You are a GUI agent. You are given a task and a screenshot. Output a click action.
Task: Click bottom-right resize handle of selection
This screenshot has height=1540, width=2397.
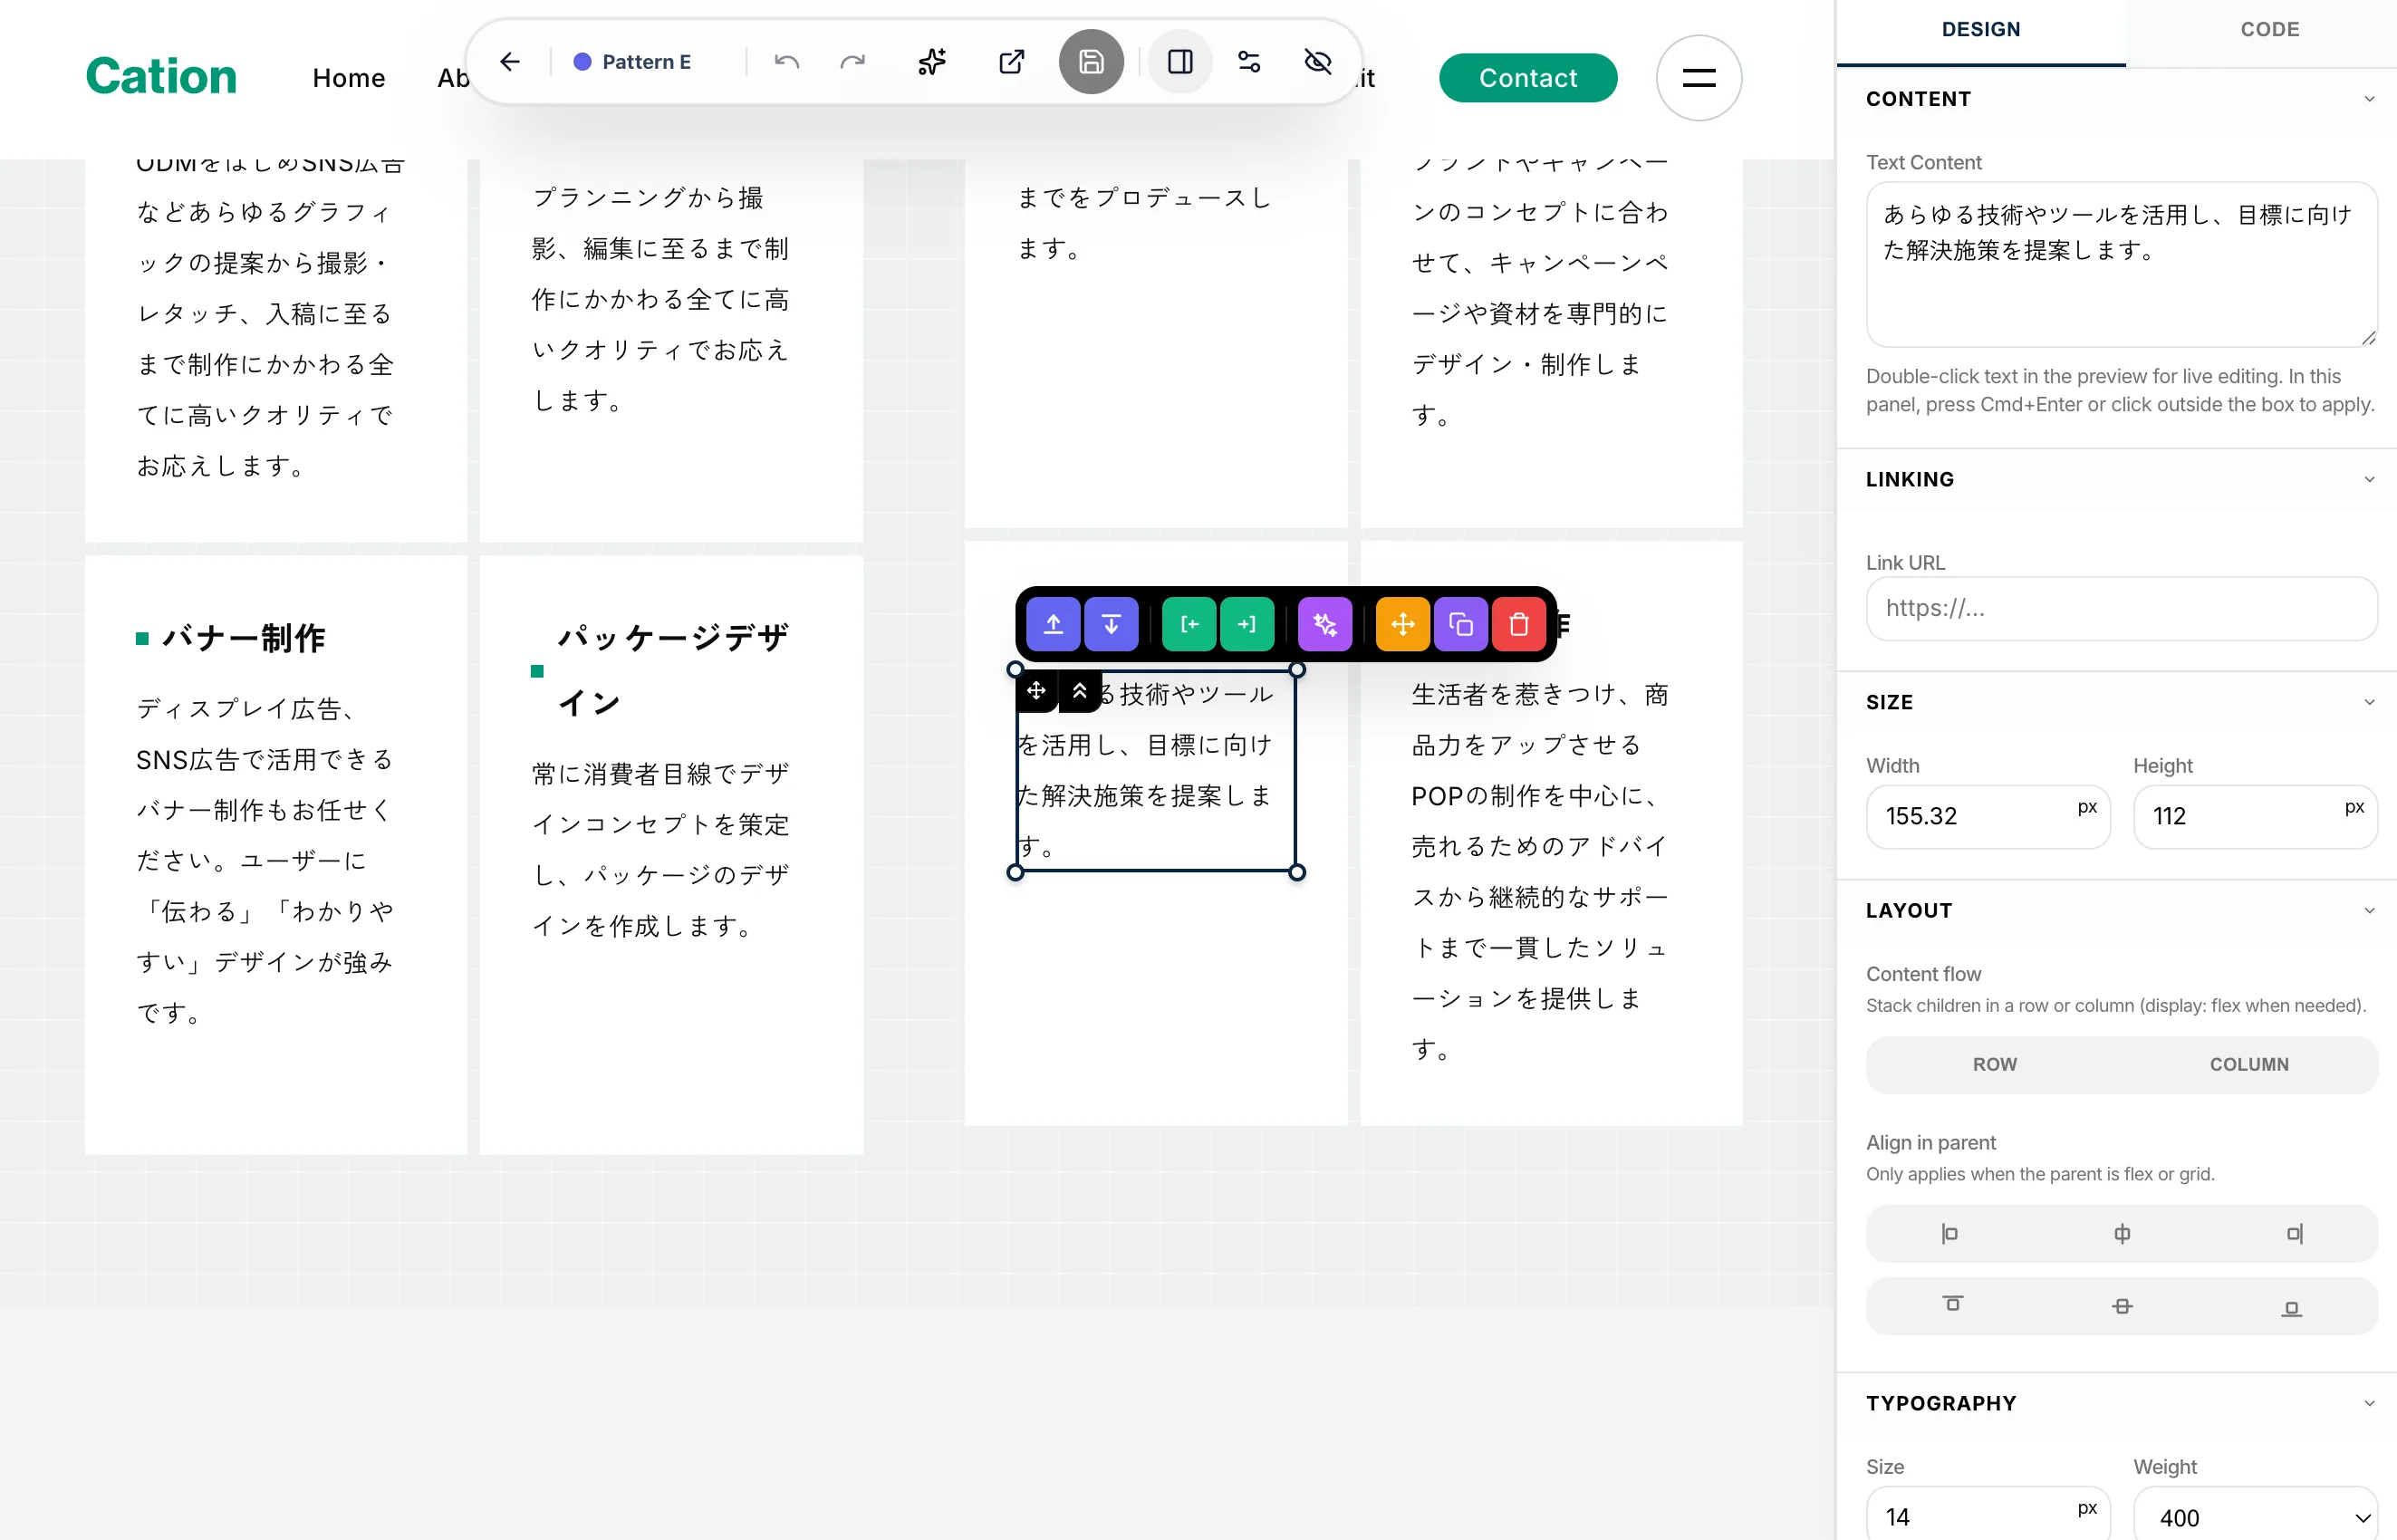(1297, 873)
